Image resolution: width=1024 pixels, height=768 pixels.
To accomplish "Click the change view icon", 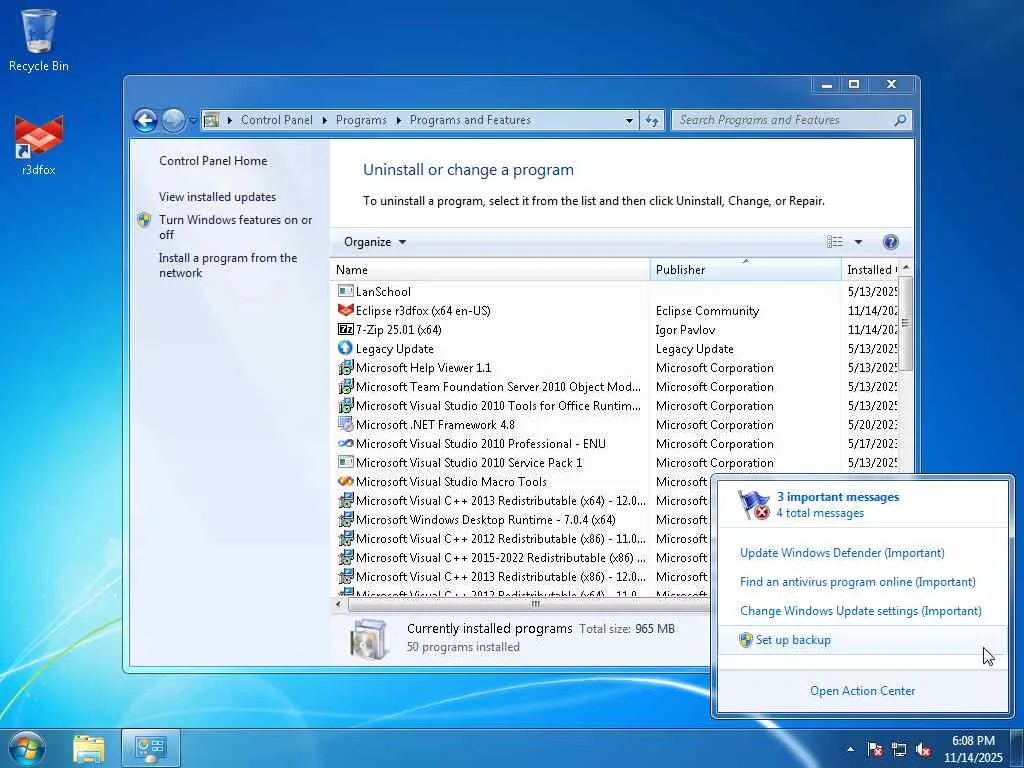I will click(x=835, y=242).
